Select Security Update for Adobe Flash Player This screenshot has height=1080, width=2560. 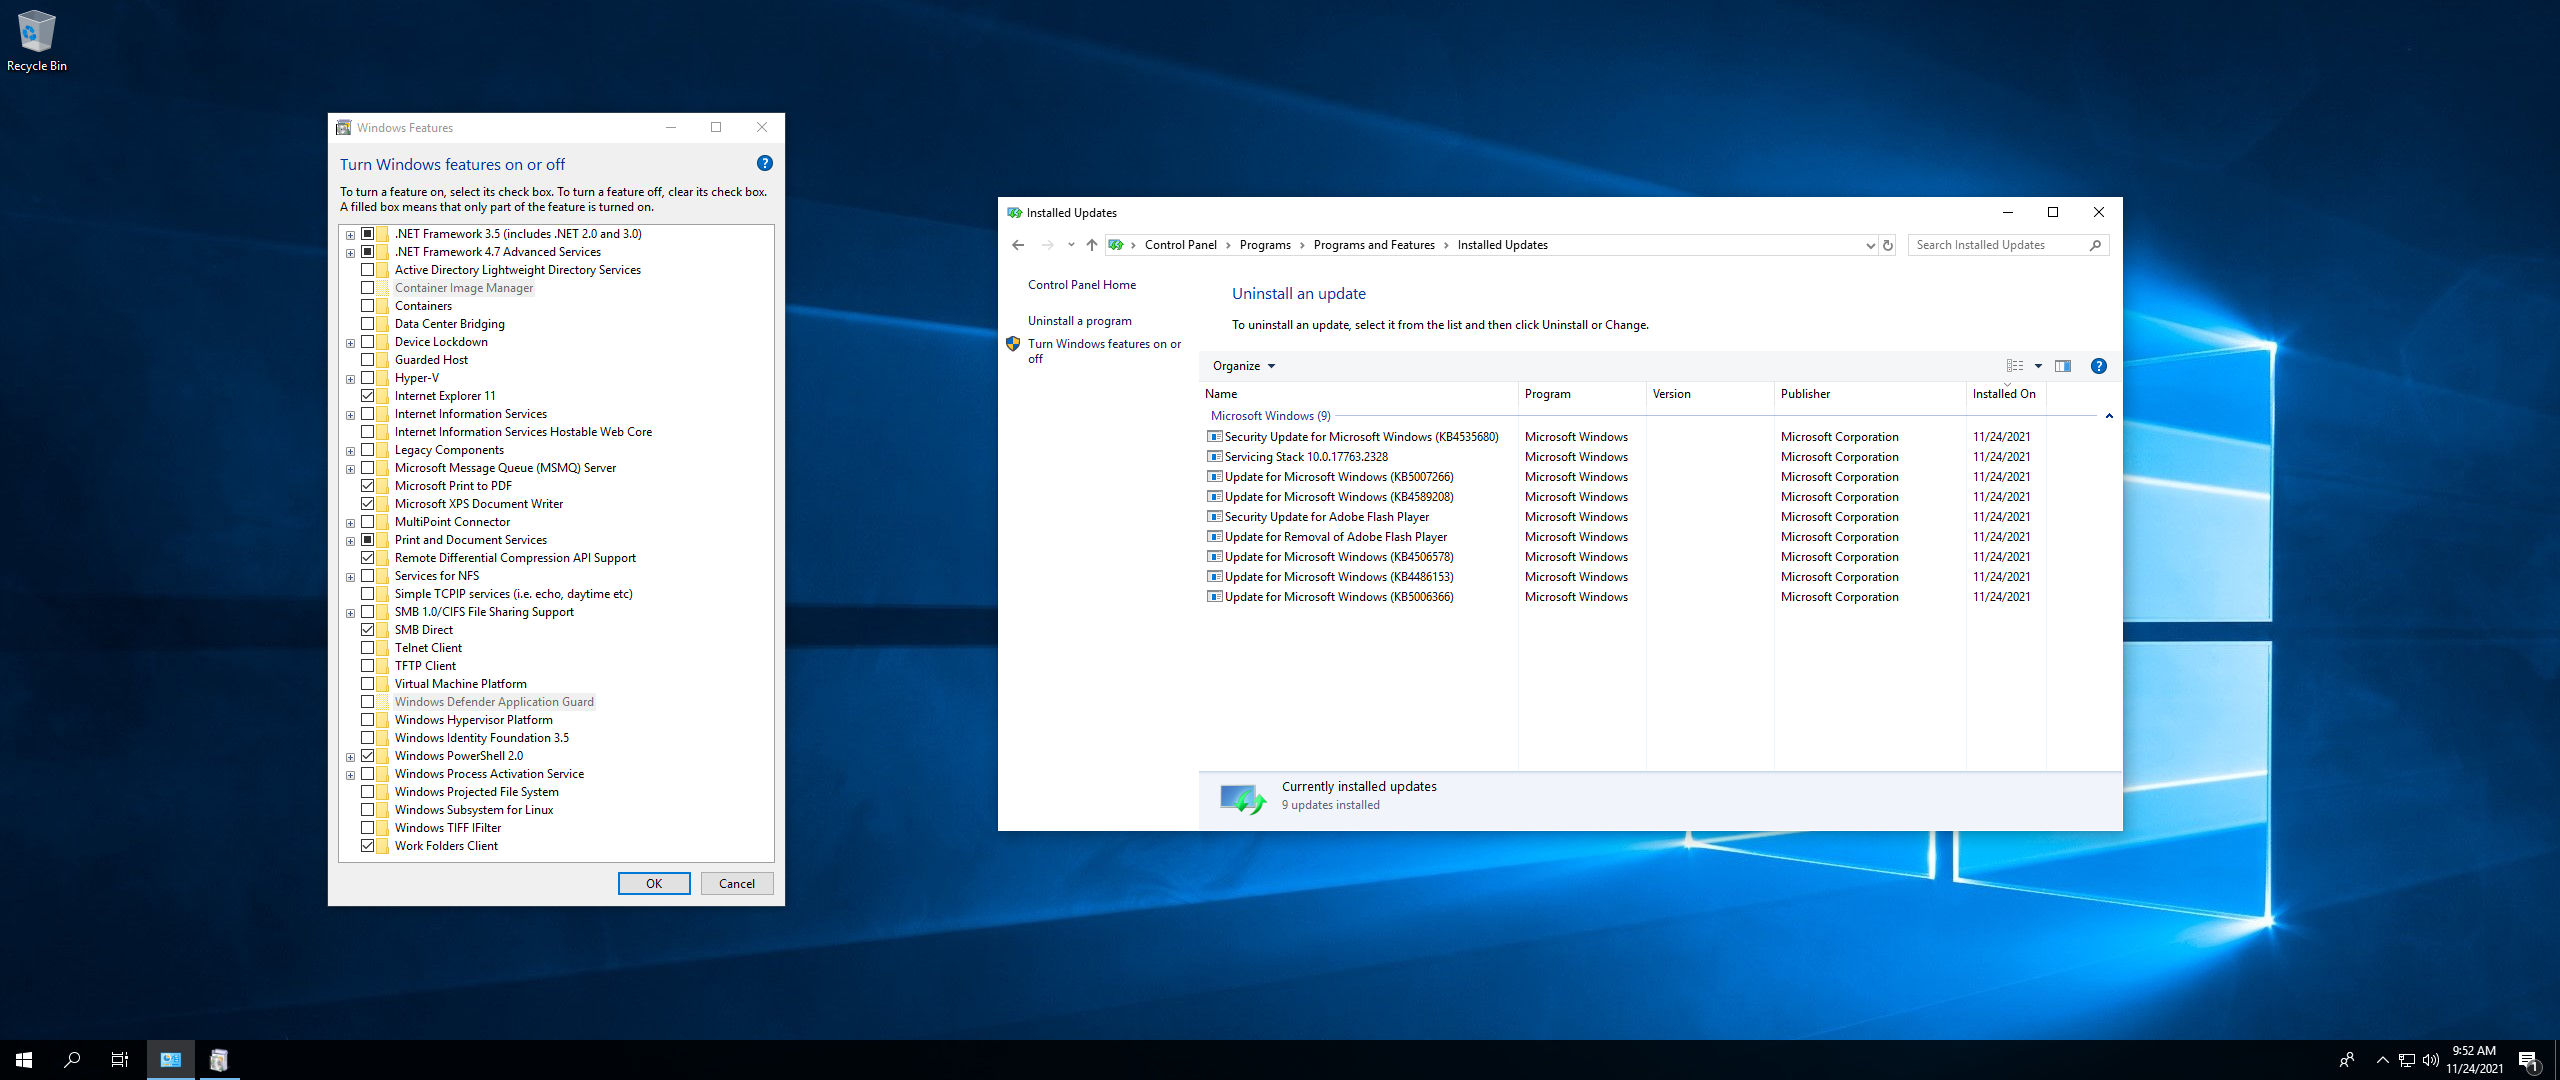[1327, 517]
